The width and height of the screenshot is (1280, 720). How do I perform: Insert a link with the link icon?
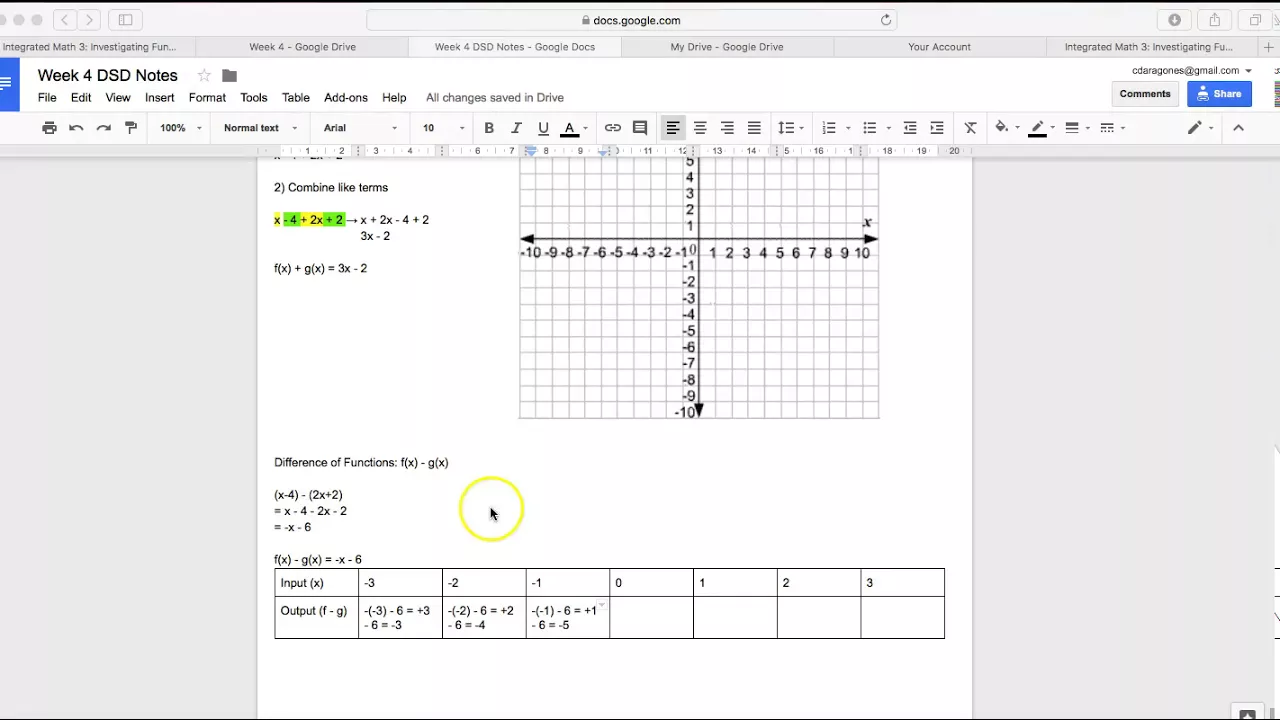613,128
